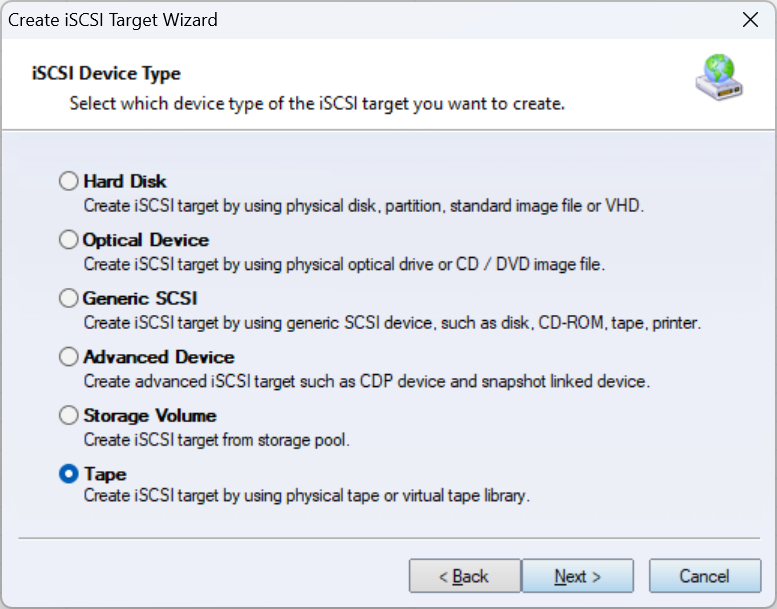Image resolution: width=777 pixels, height=609 pixels.
Task: Click the storage pool description text
Action: (x=216, y=439)
